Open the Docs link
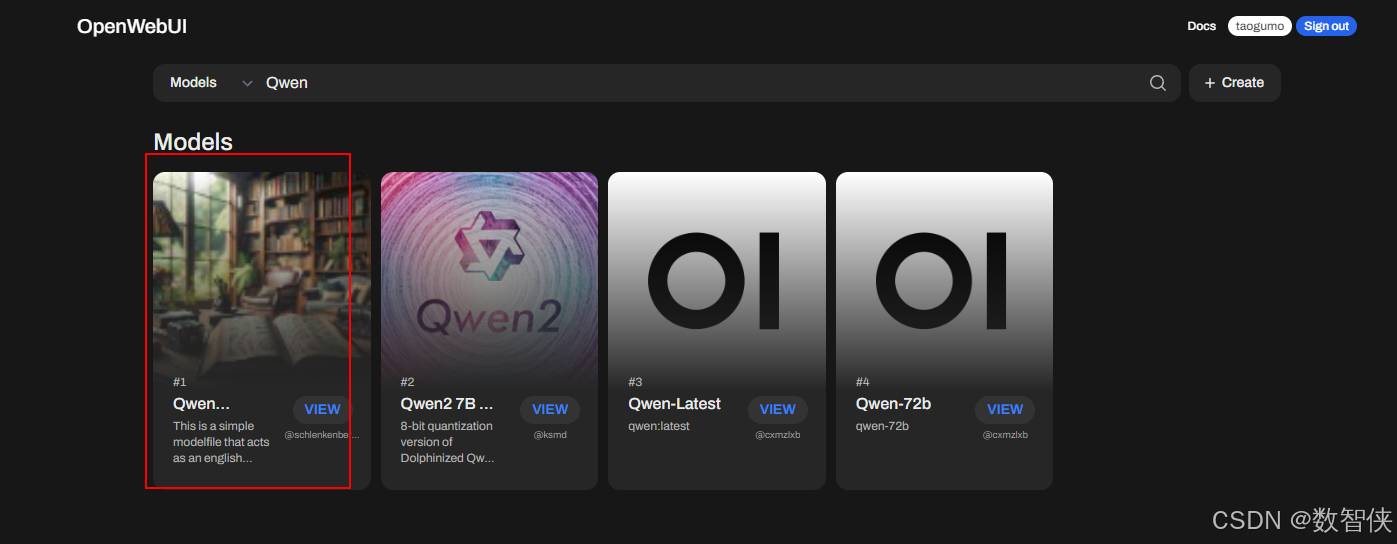This screenshot has height=544, width=1397. [1201, 26]
